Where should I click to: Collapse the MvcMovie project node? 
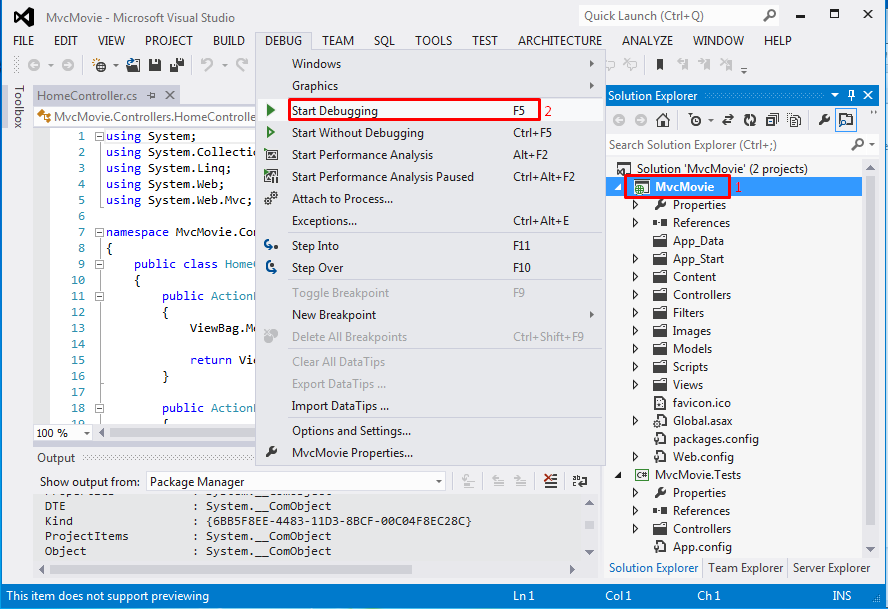coord(618,187)
